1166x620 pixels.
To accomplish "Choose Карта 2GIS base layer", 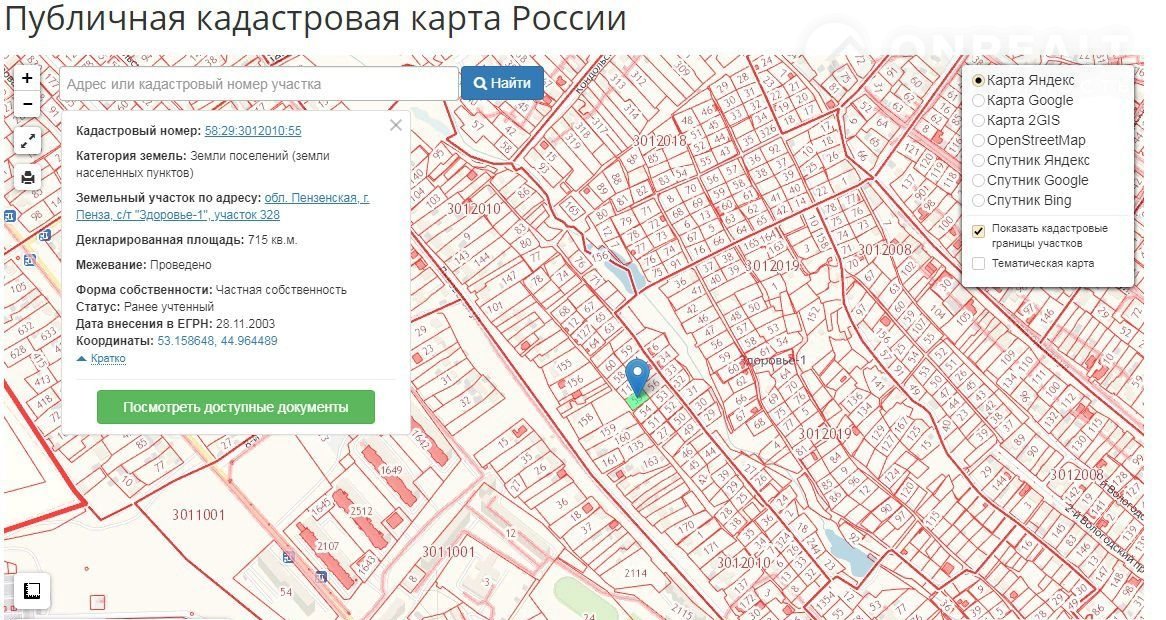I will tap(979, 120).
